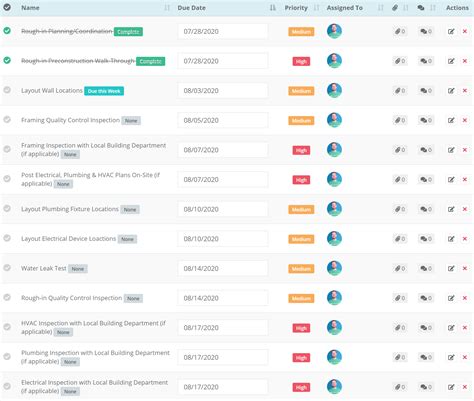Check off the Water Leak Test task
The height and width of the screenshot is (401, 474).
pyautogui.click(x=7, y=268)
